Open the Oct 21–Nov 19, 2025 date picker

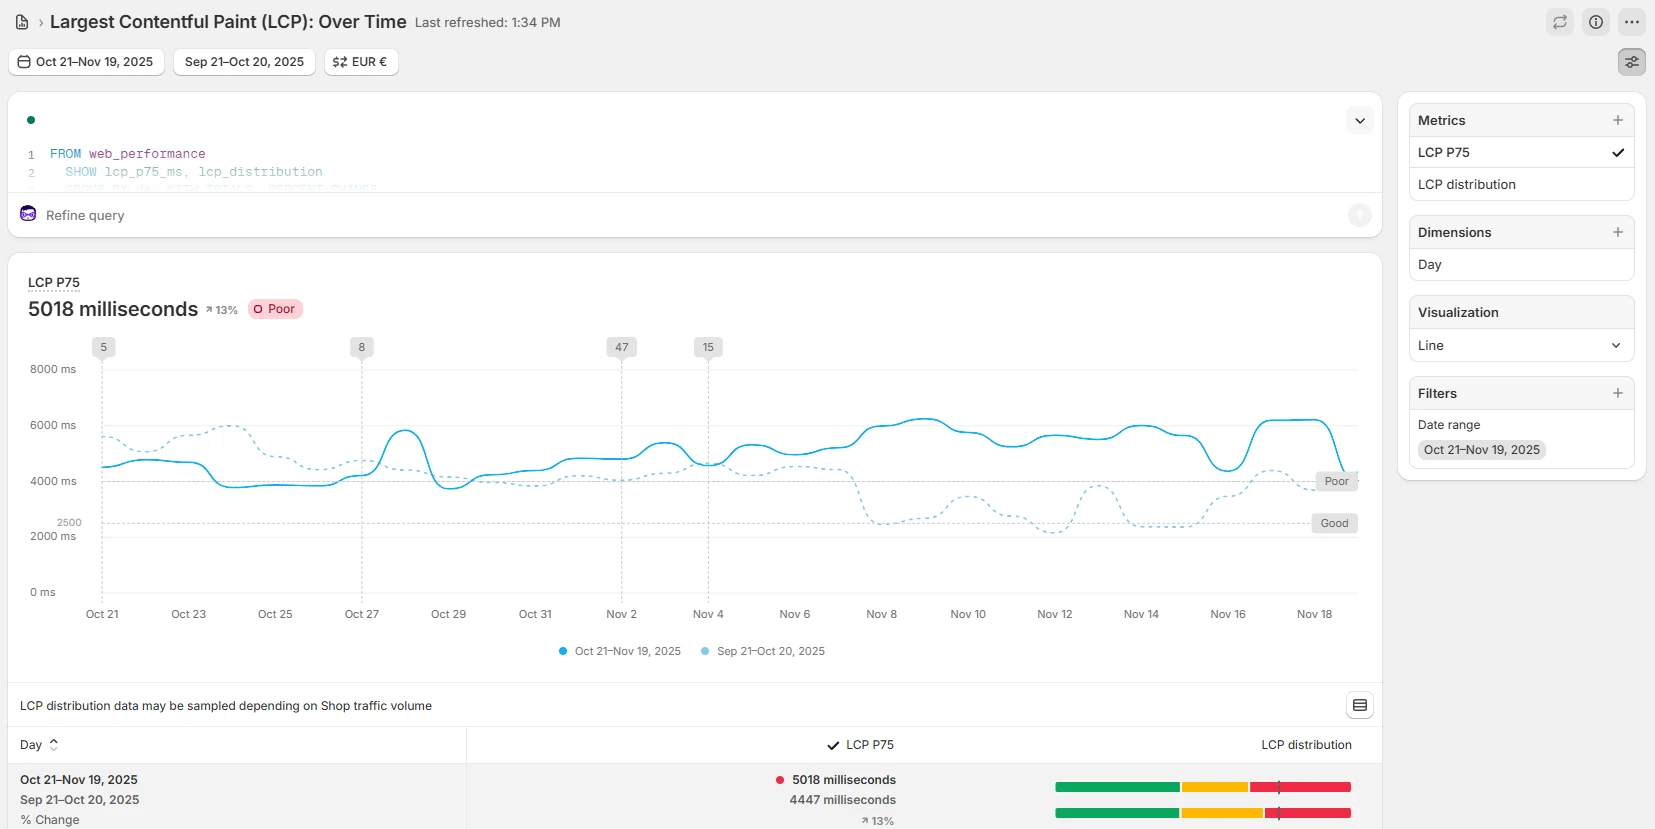[86, 62]
